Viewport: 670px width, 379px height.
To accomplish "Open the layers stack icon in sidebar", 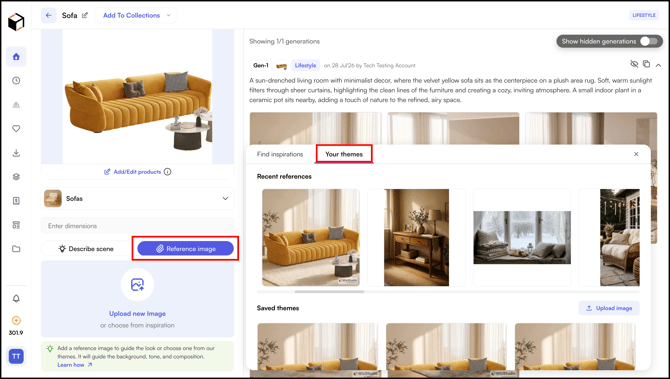I will click(16, 176).
